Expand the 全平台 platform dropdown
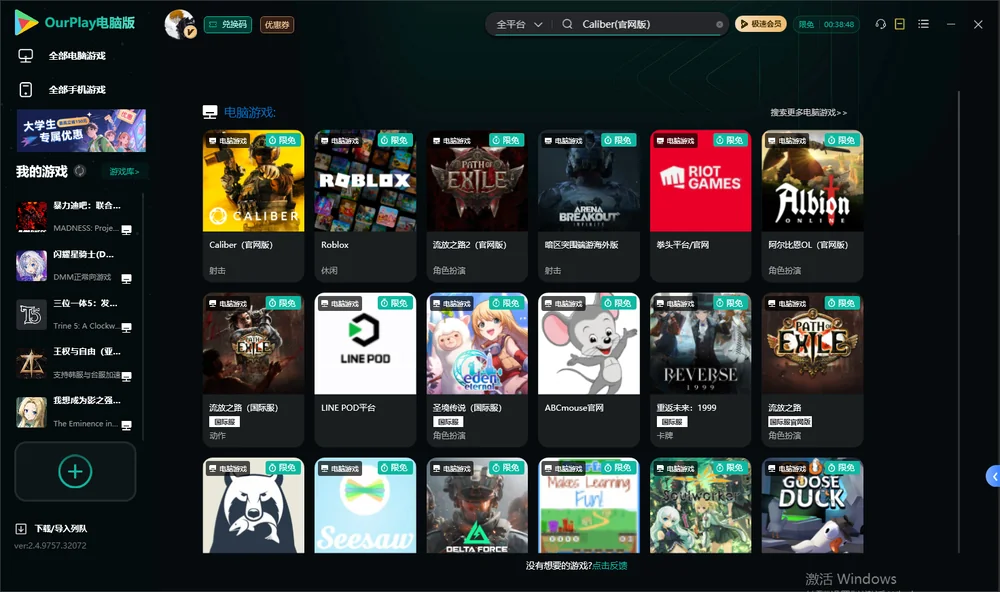The width and height of the screenshot is (1000, 592). coord(519,24)
